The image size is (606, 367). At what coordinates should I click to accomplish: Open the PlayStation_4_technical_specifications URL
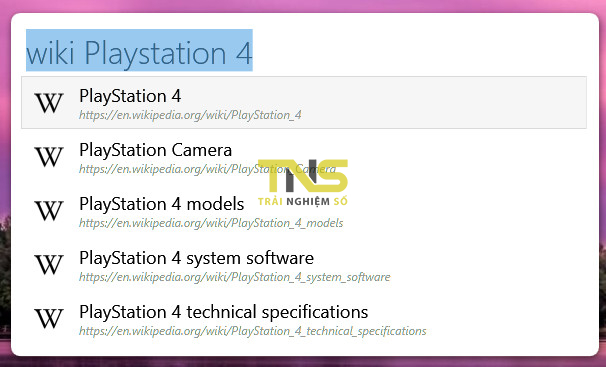pos(253,331)
